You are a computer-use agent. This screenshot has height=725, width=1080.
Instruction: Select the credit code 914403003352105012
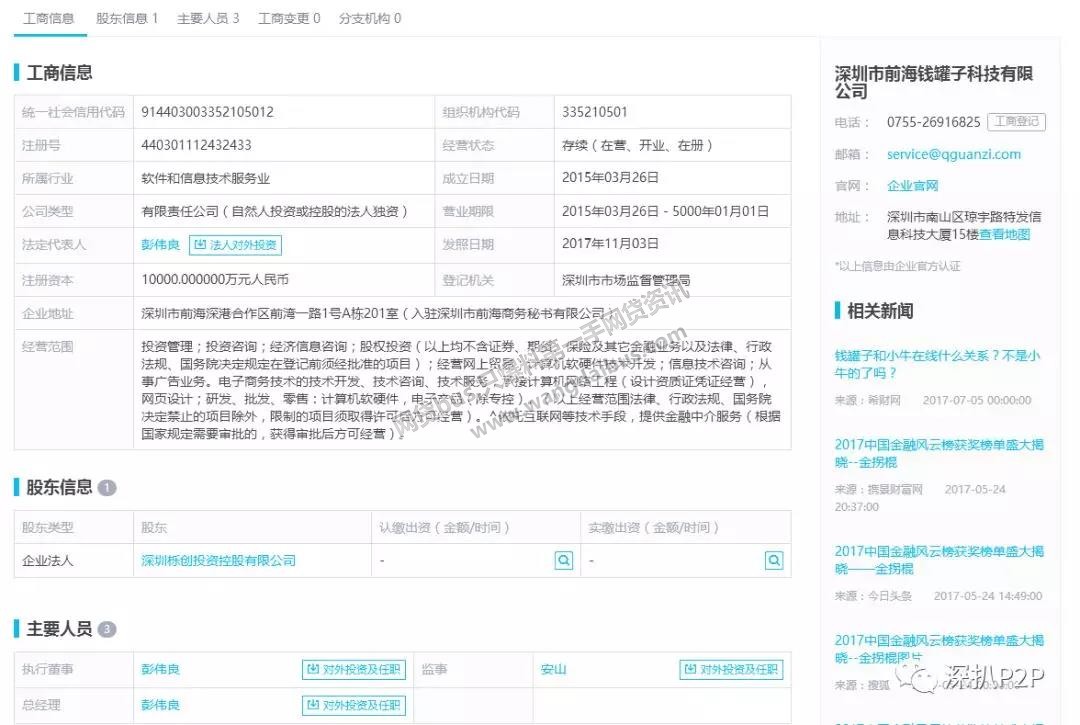click(207, 112)
